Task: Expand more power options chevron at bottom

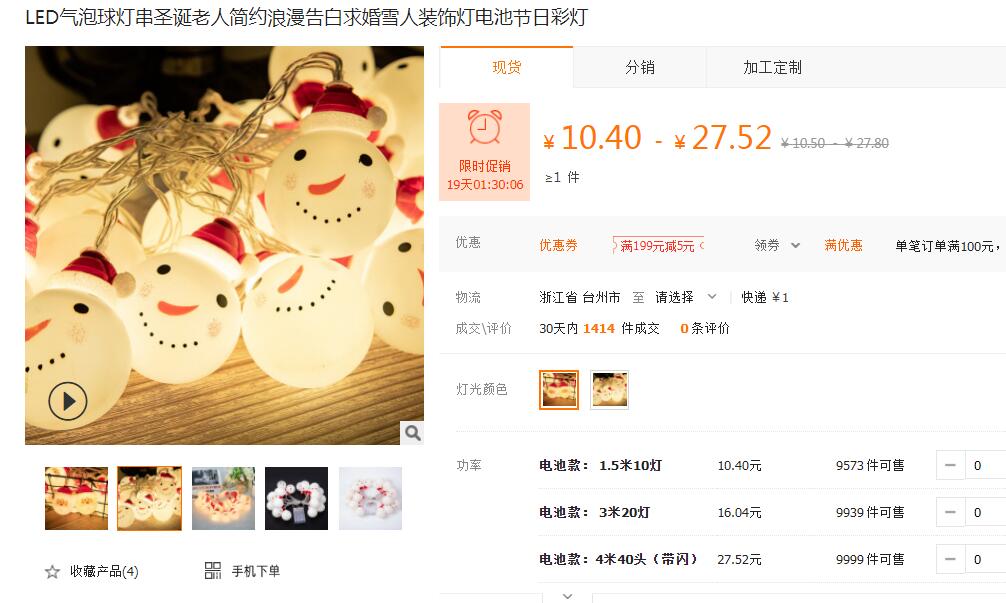Action: click(x=567, y=597)
